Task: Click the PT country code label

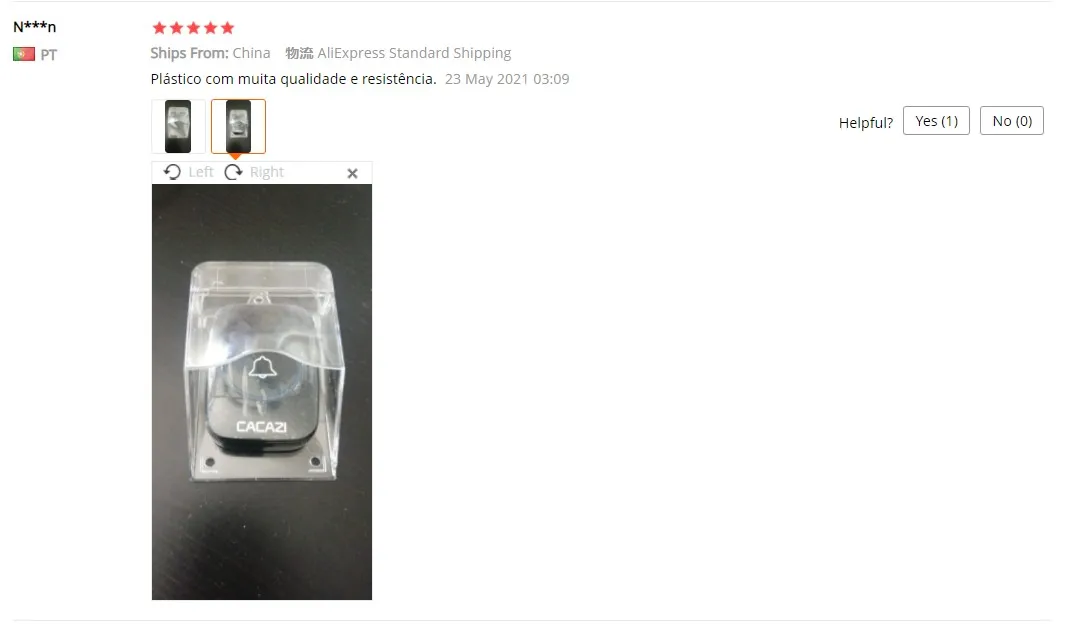Action: 48,55
